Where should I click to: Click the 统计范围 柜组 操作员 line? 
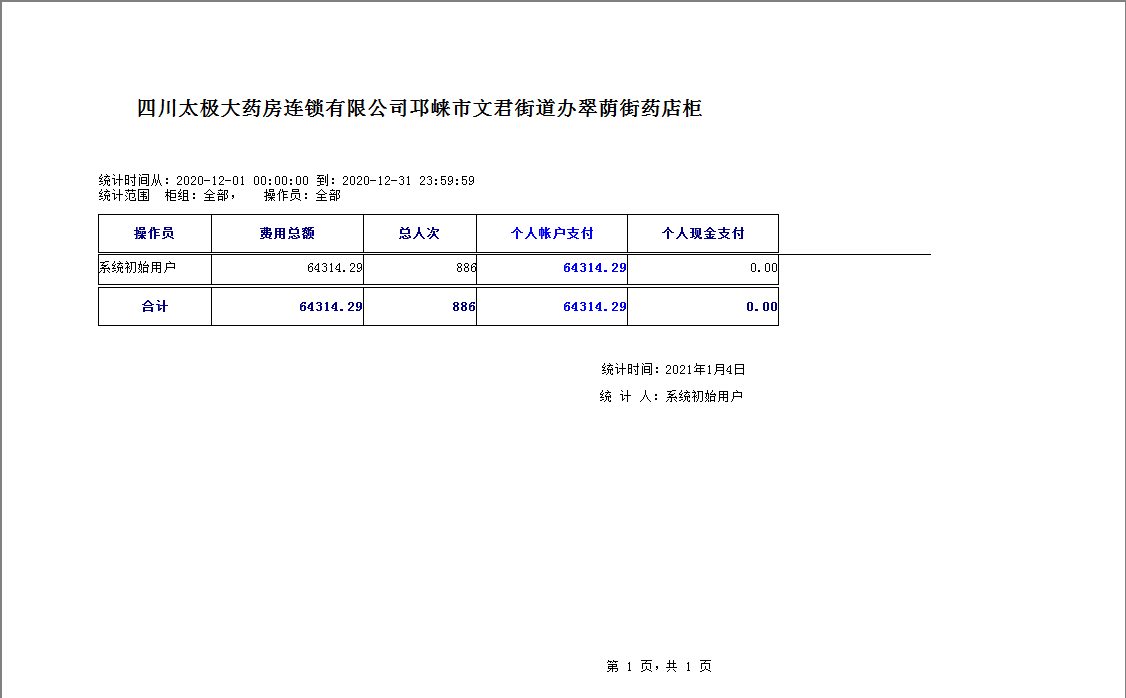pyautogui.click(x=220, y=195)
